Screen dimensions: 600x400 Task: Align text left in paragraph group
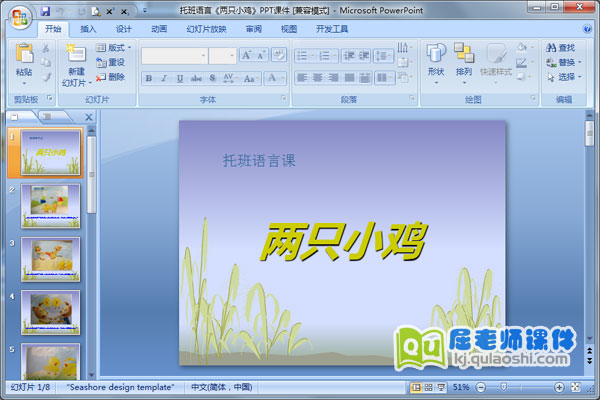302,78
